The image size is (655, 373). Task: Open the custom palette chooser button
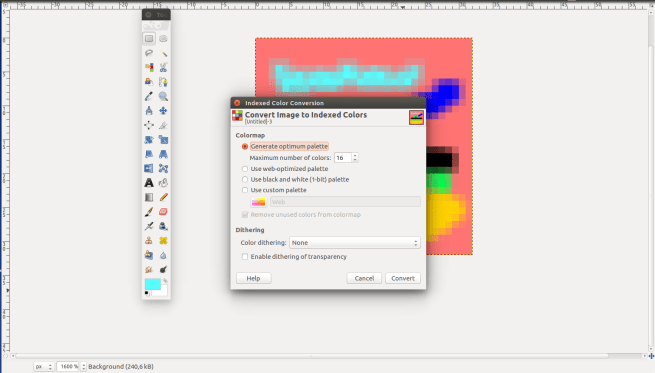[x=258, y=202]
